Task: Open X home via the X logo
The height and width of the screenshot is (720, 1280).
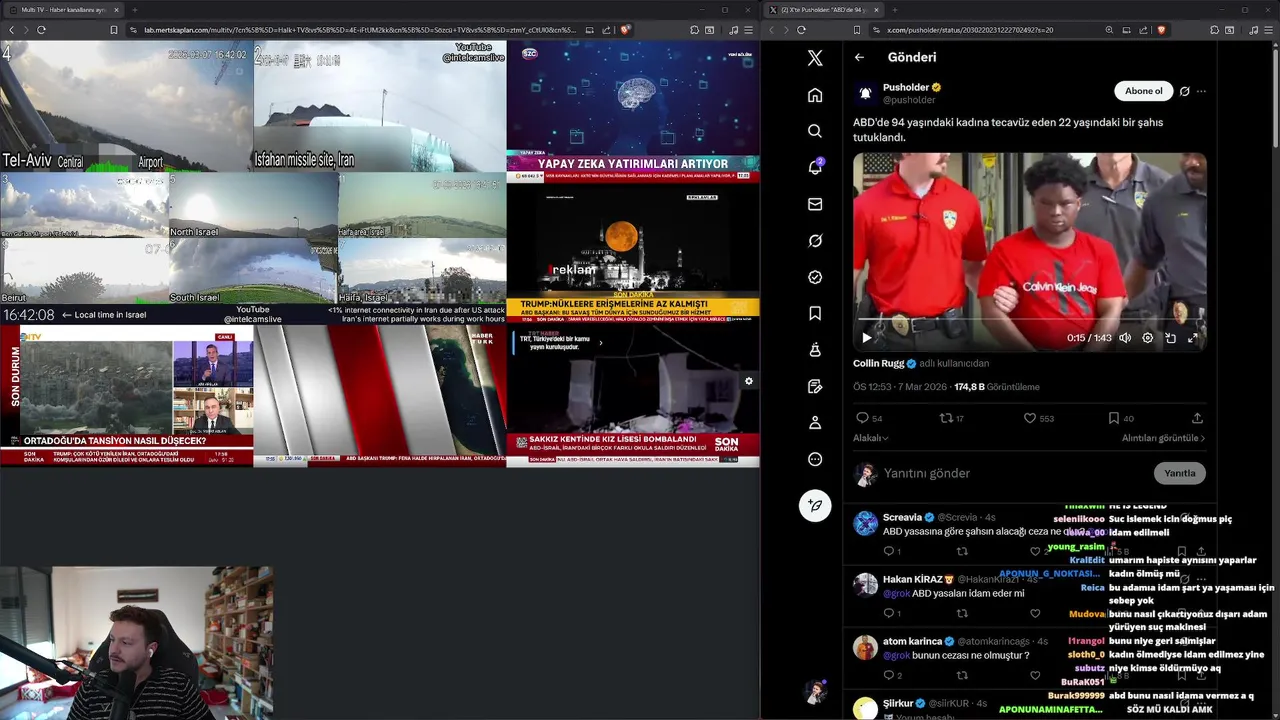Action: point(815,58)
